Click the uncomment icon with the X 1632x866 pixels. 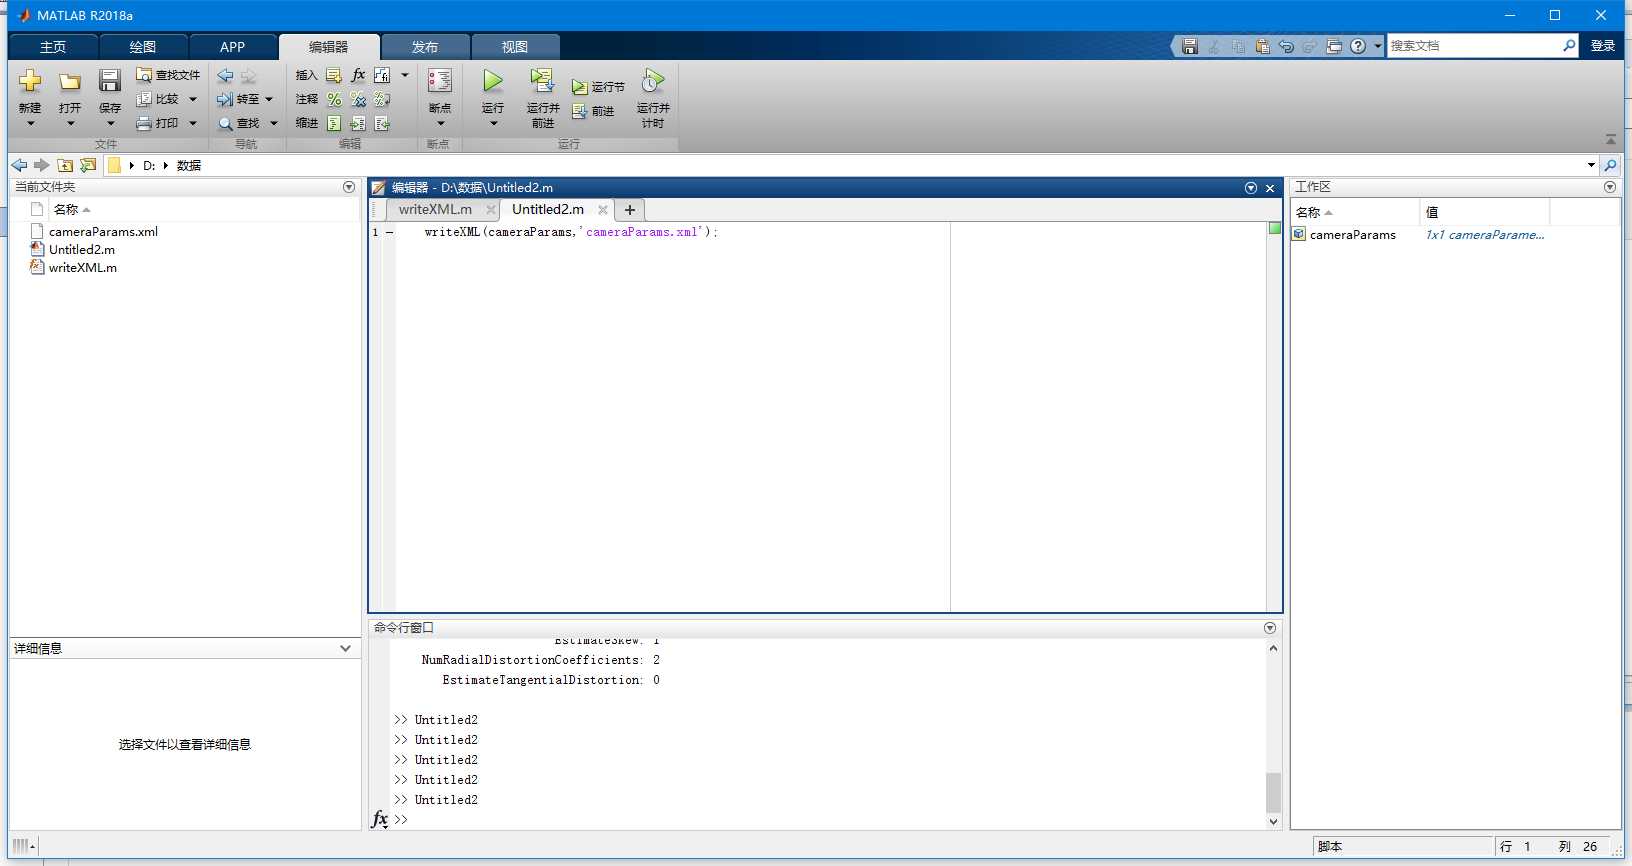358,99
